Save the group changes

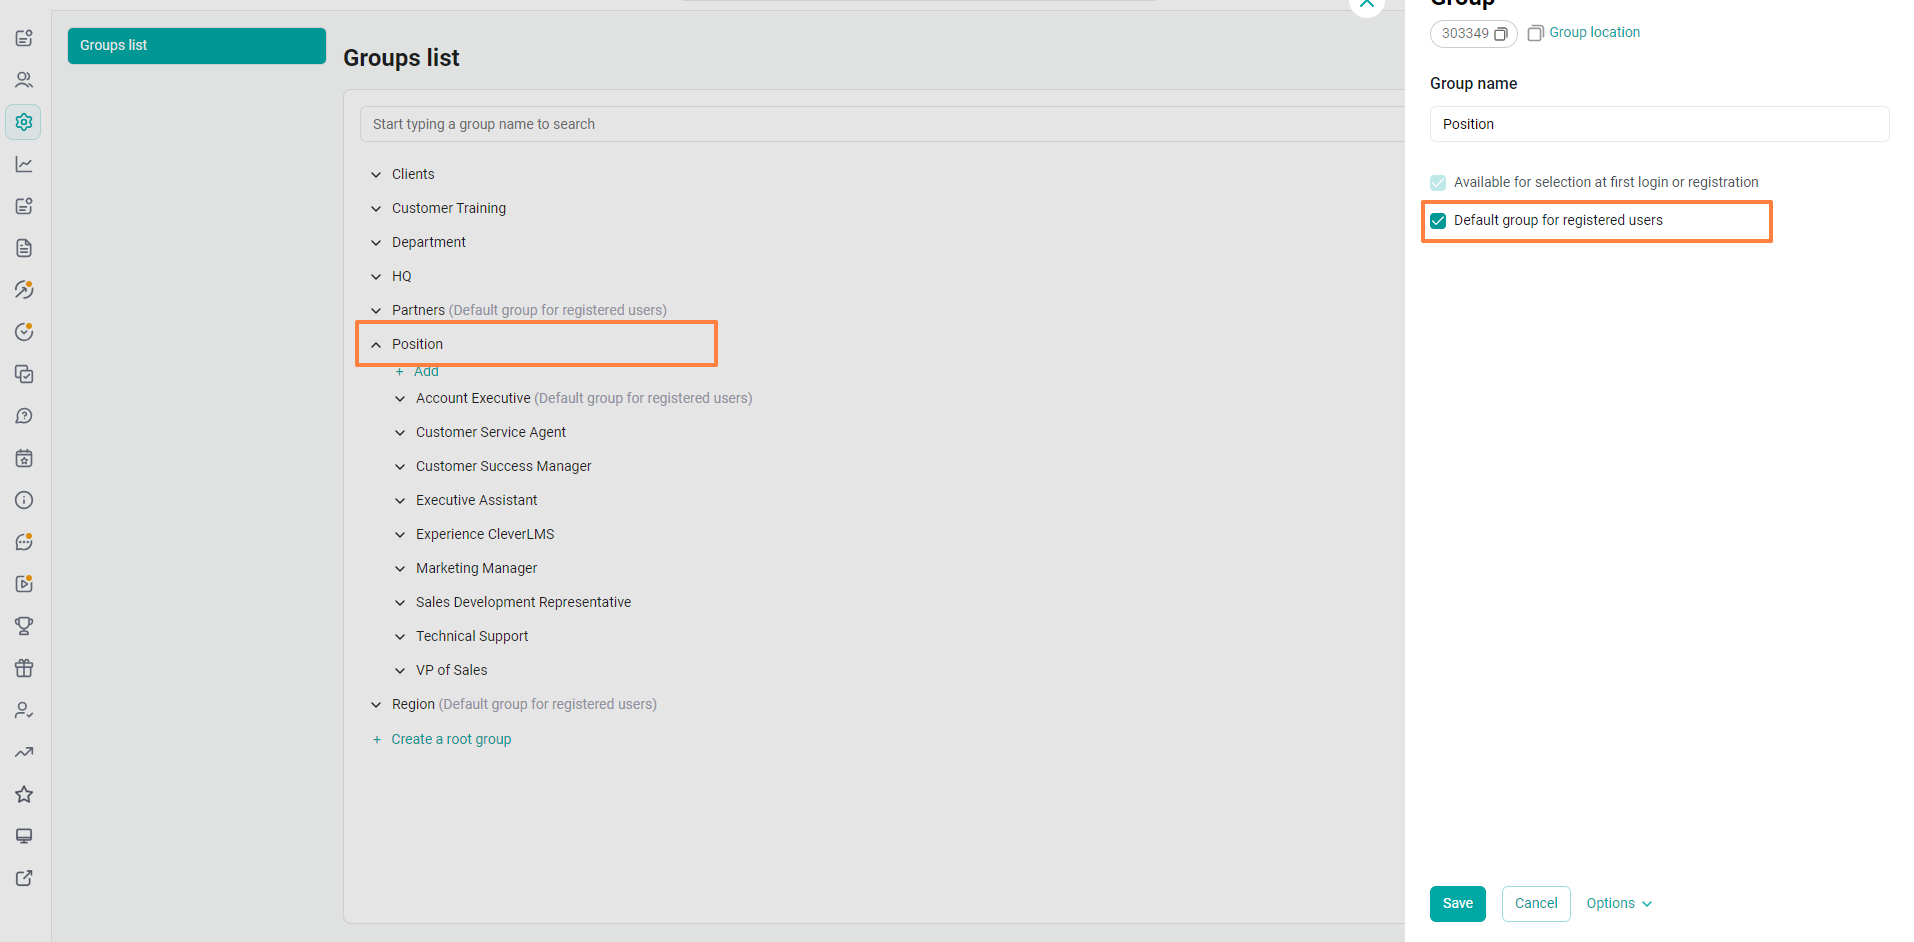pos(1458,904)
